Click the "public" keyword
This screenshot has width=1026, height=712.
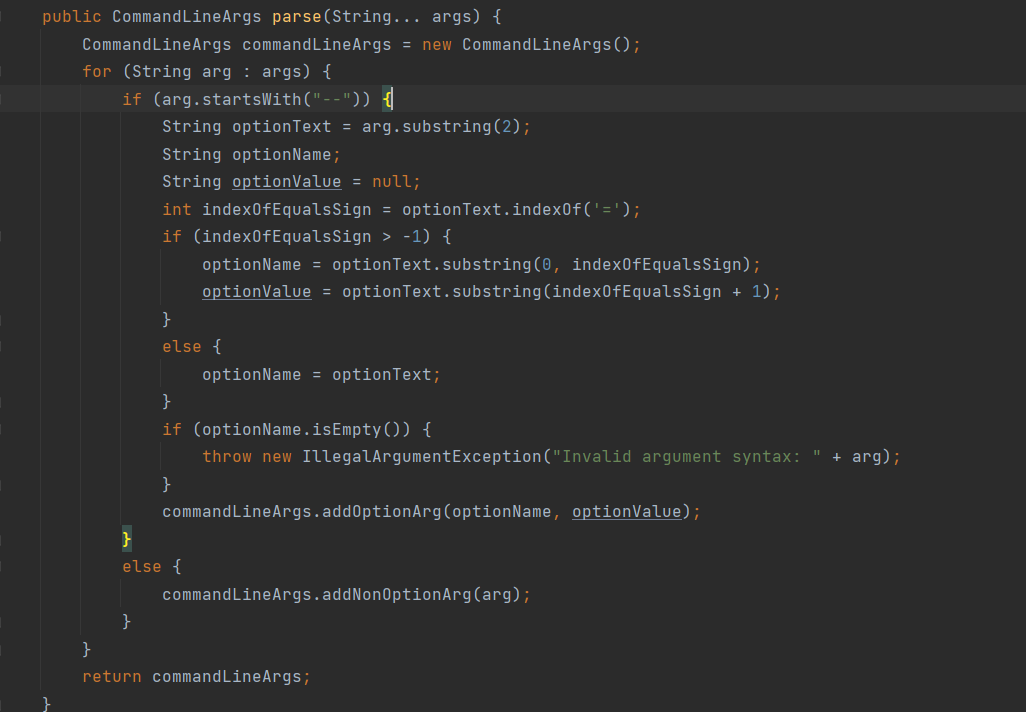tap(72, 16)
